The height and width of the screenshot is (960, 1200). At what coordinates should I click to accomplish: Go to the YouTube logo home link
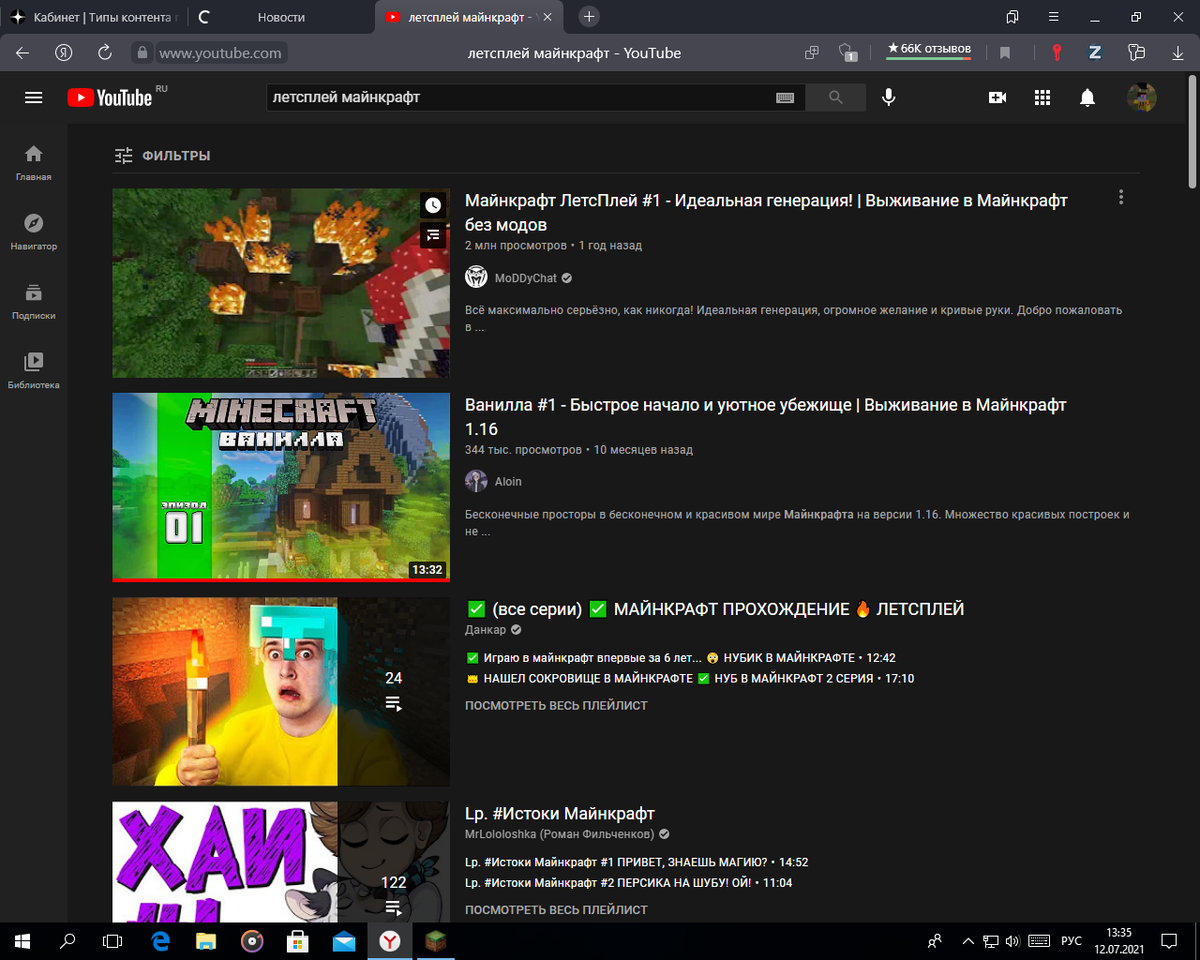point(110,97)
